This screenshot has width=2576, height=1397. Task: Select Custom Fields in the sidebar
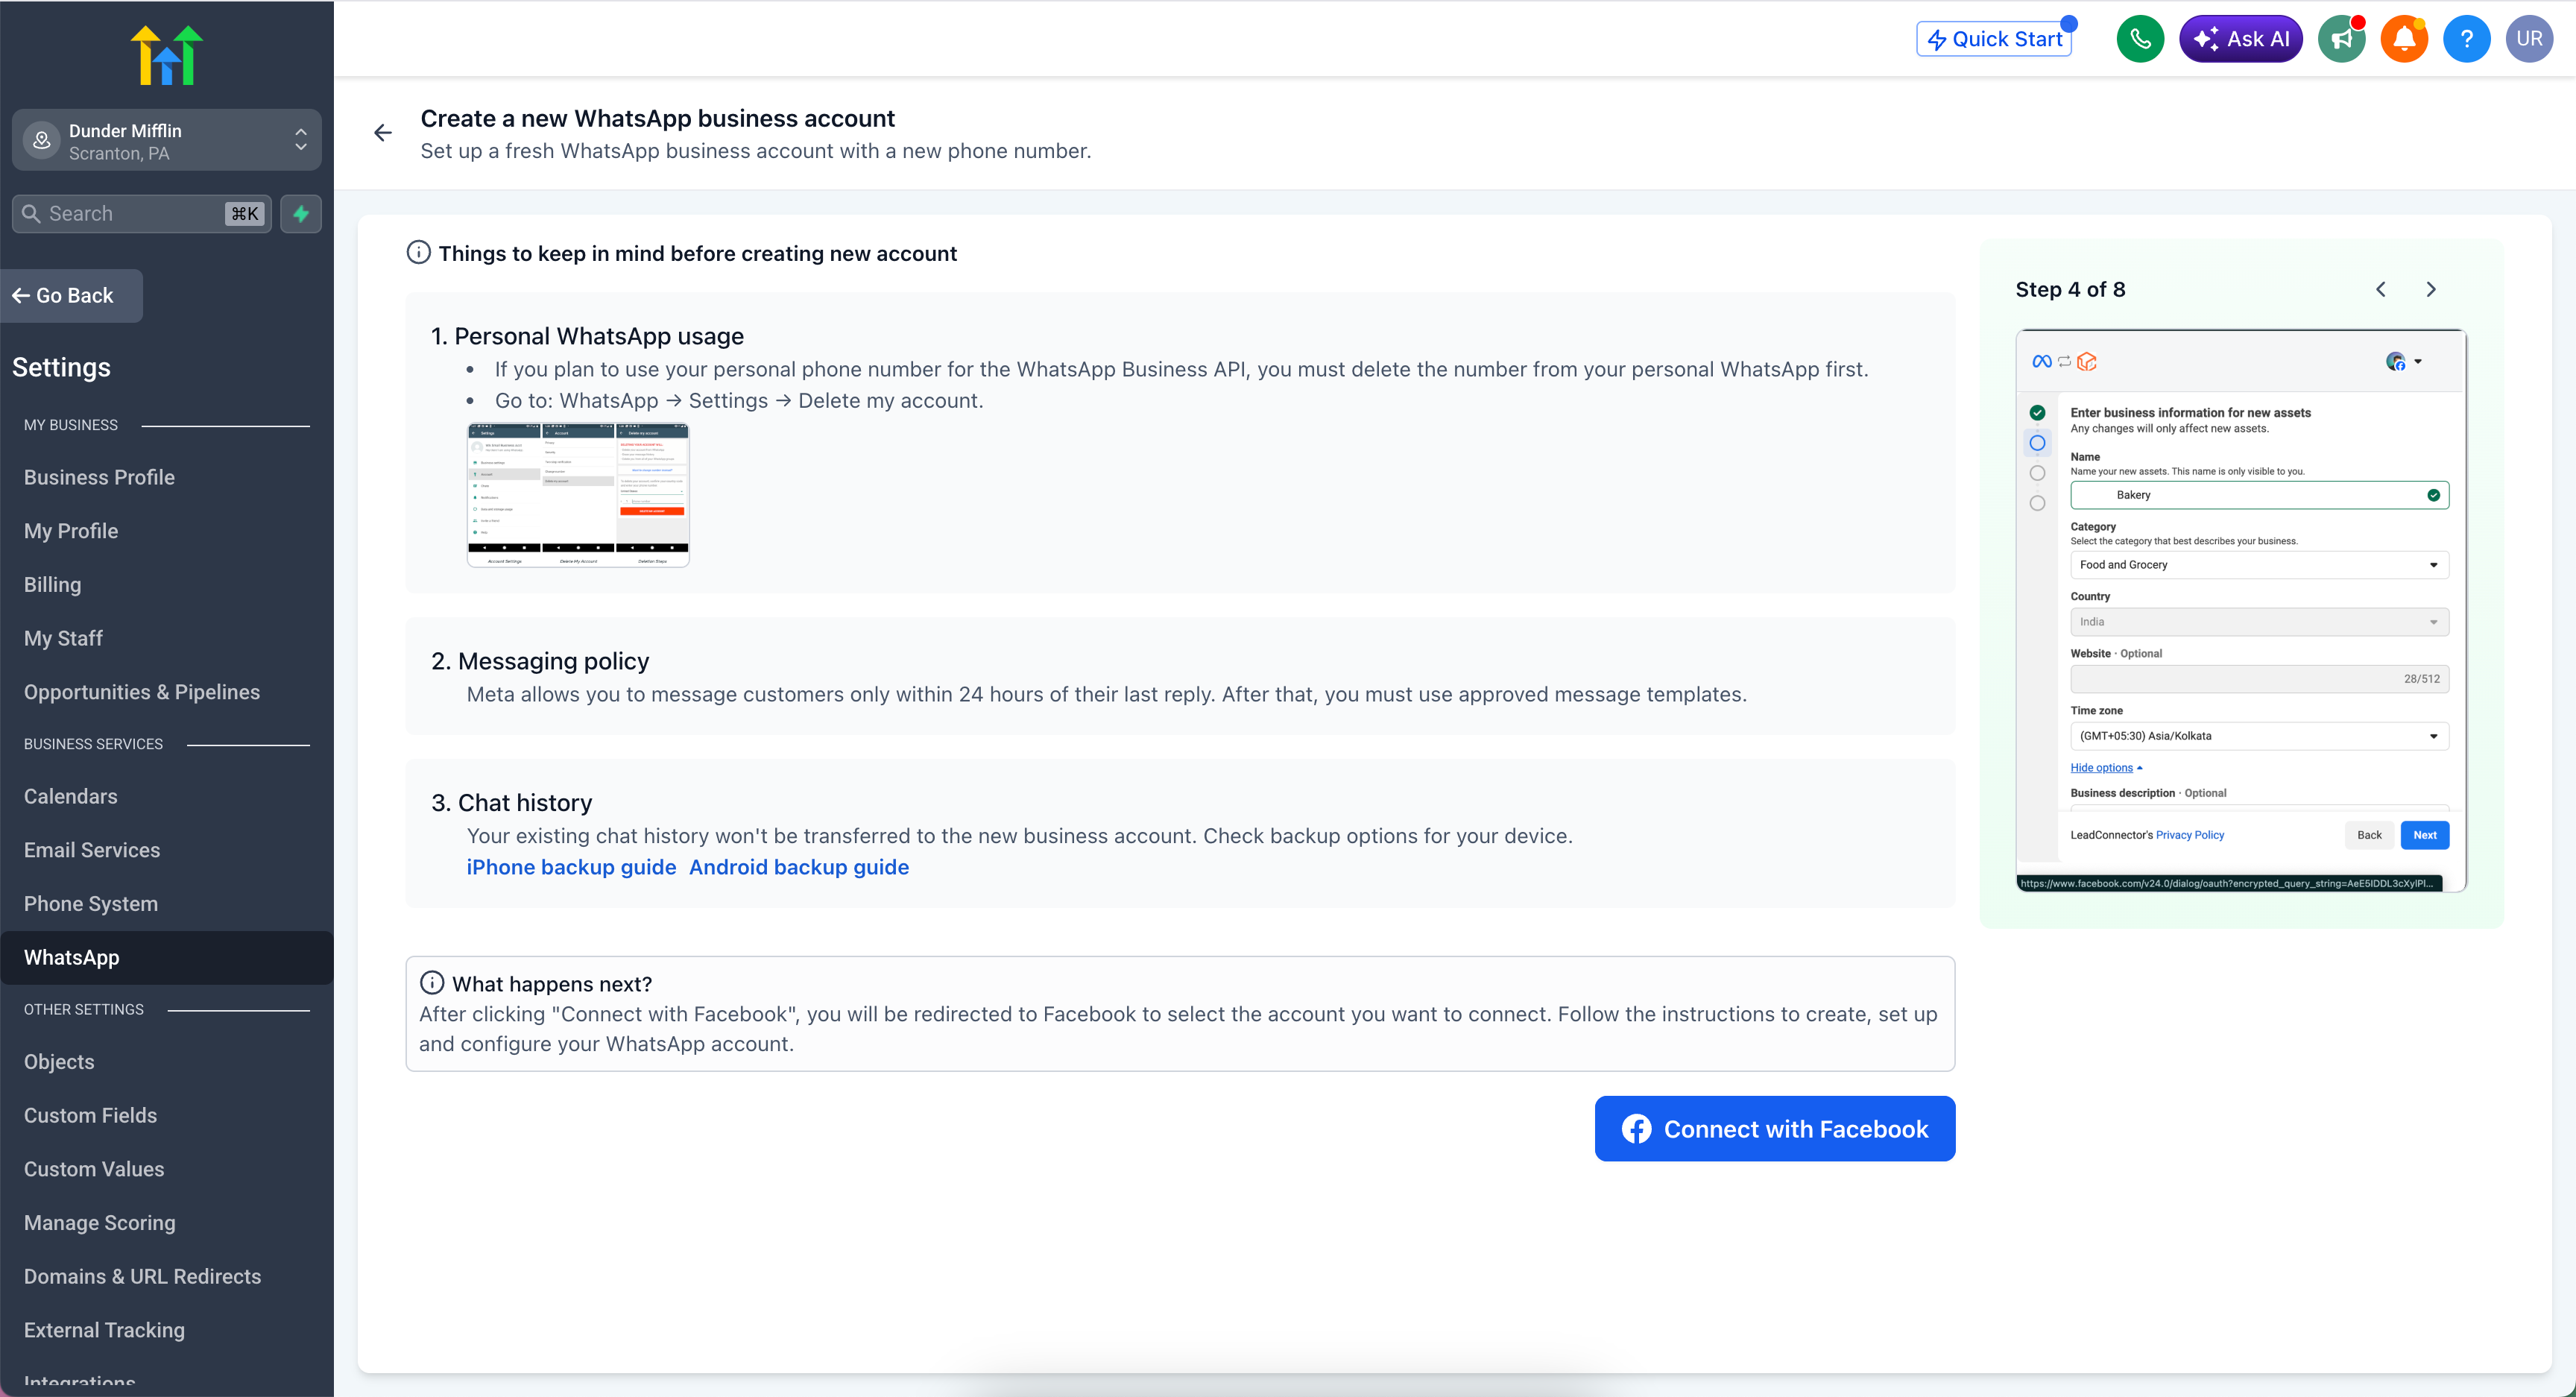tap(90, 1115)
